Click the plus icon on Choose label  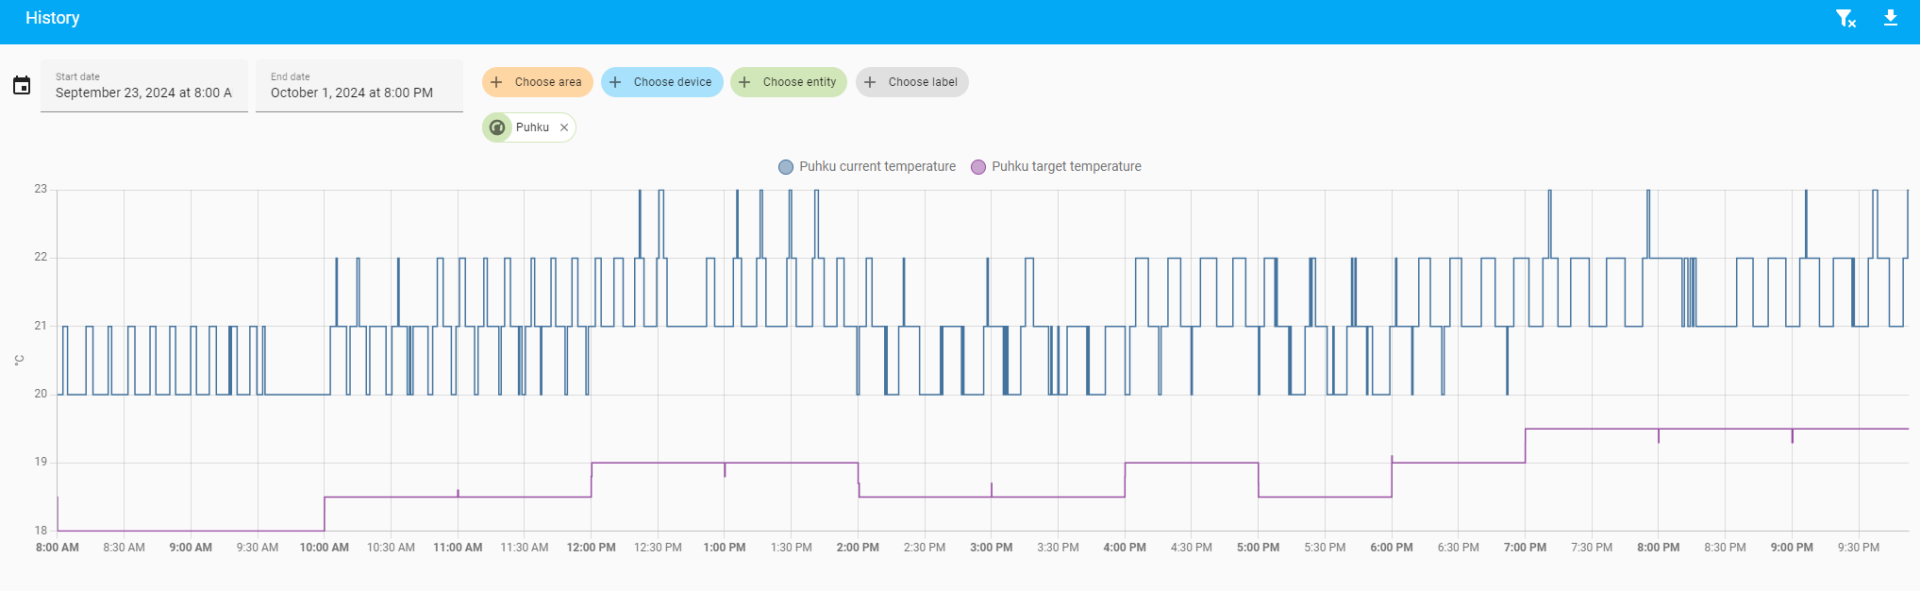point(870,82)
